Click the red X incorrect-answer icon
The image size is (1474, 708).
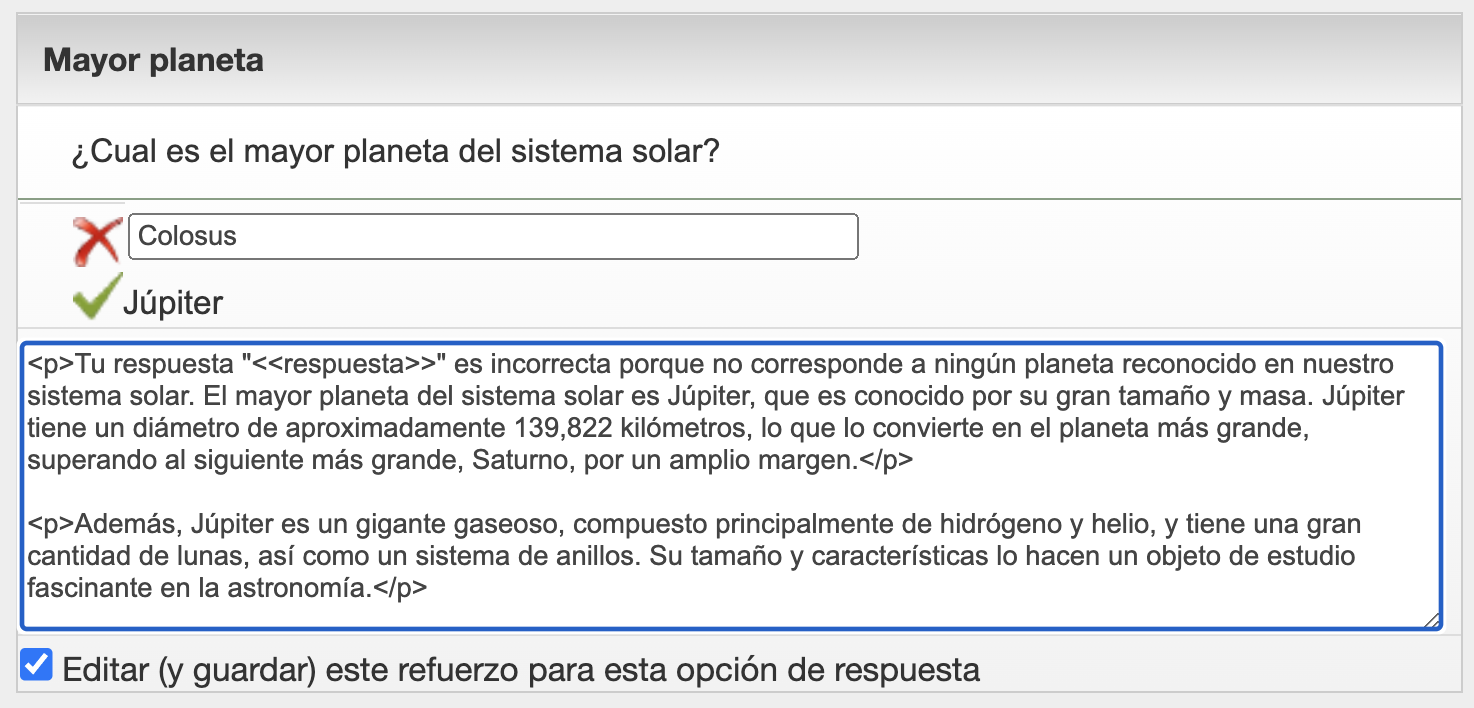96,241
